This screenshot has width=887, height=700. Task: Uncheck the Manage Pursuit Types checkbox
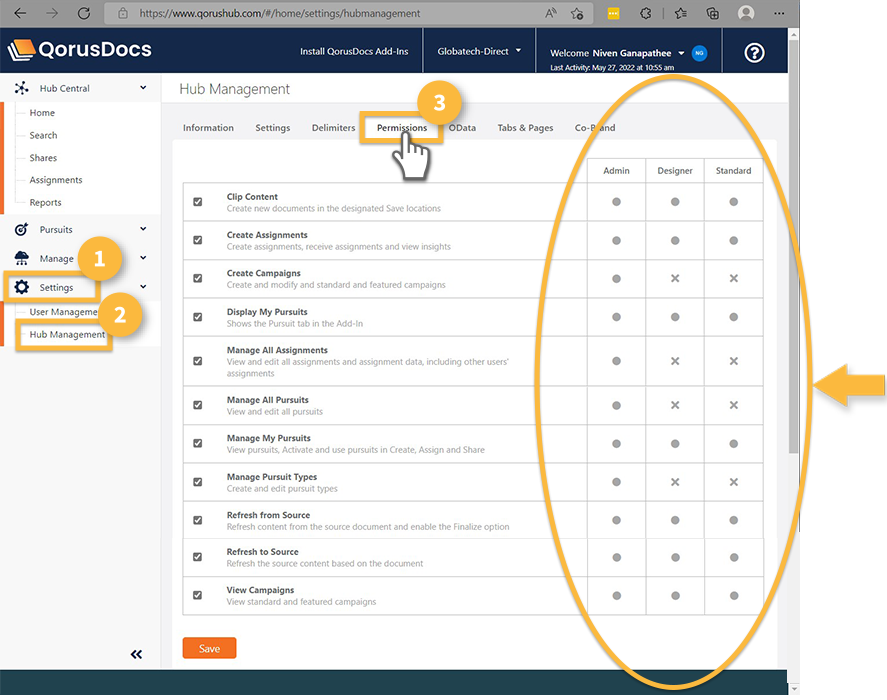pos(197,482)
